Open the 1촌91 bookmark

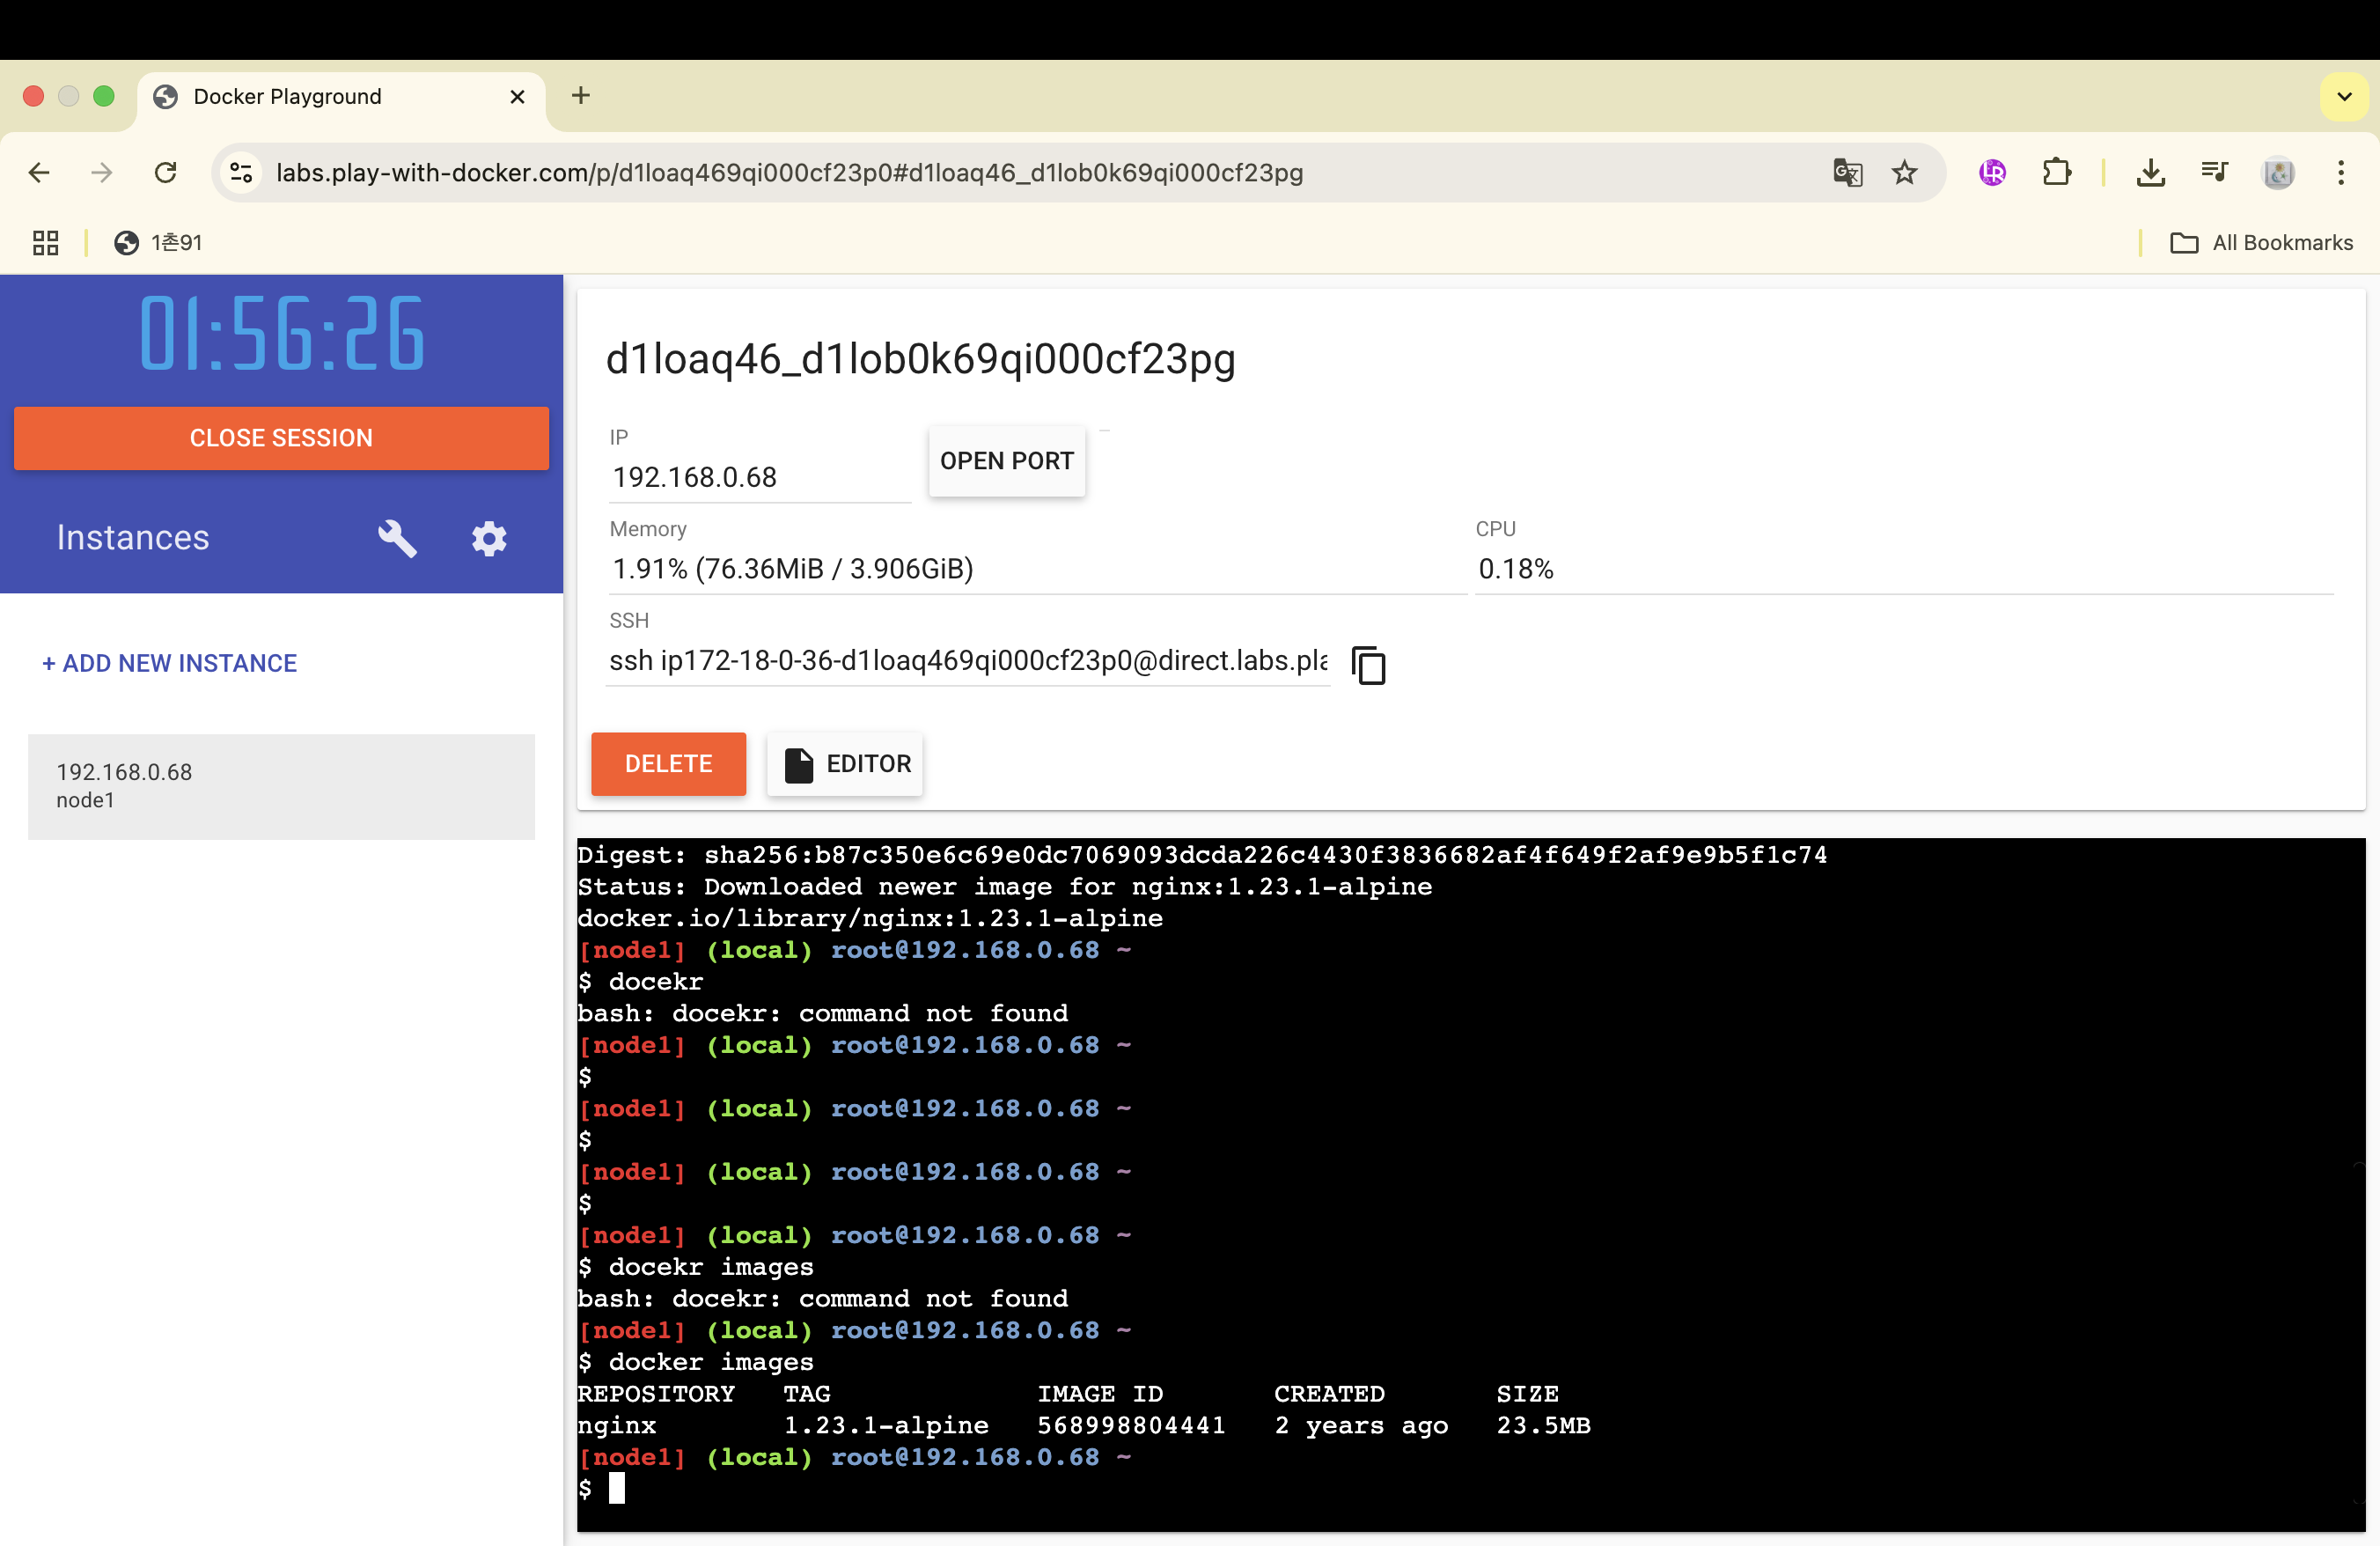[158, 243]
